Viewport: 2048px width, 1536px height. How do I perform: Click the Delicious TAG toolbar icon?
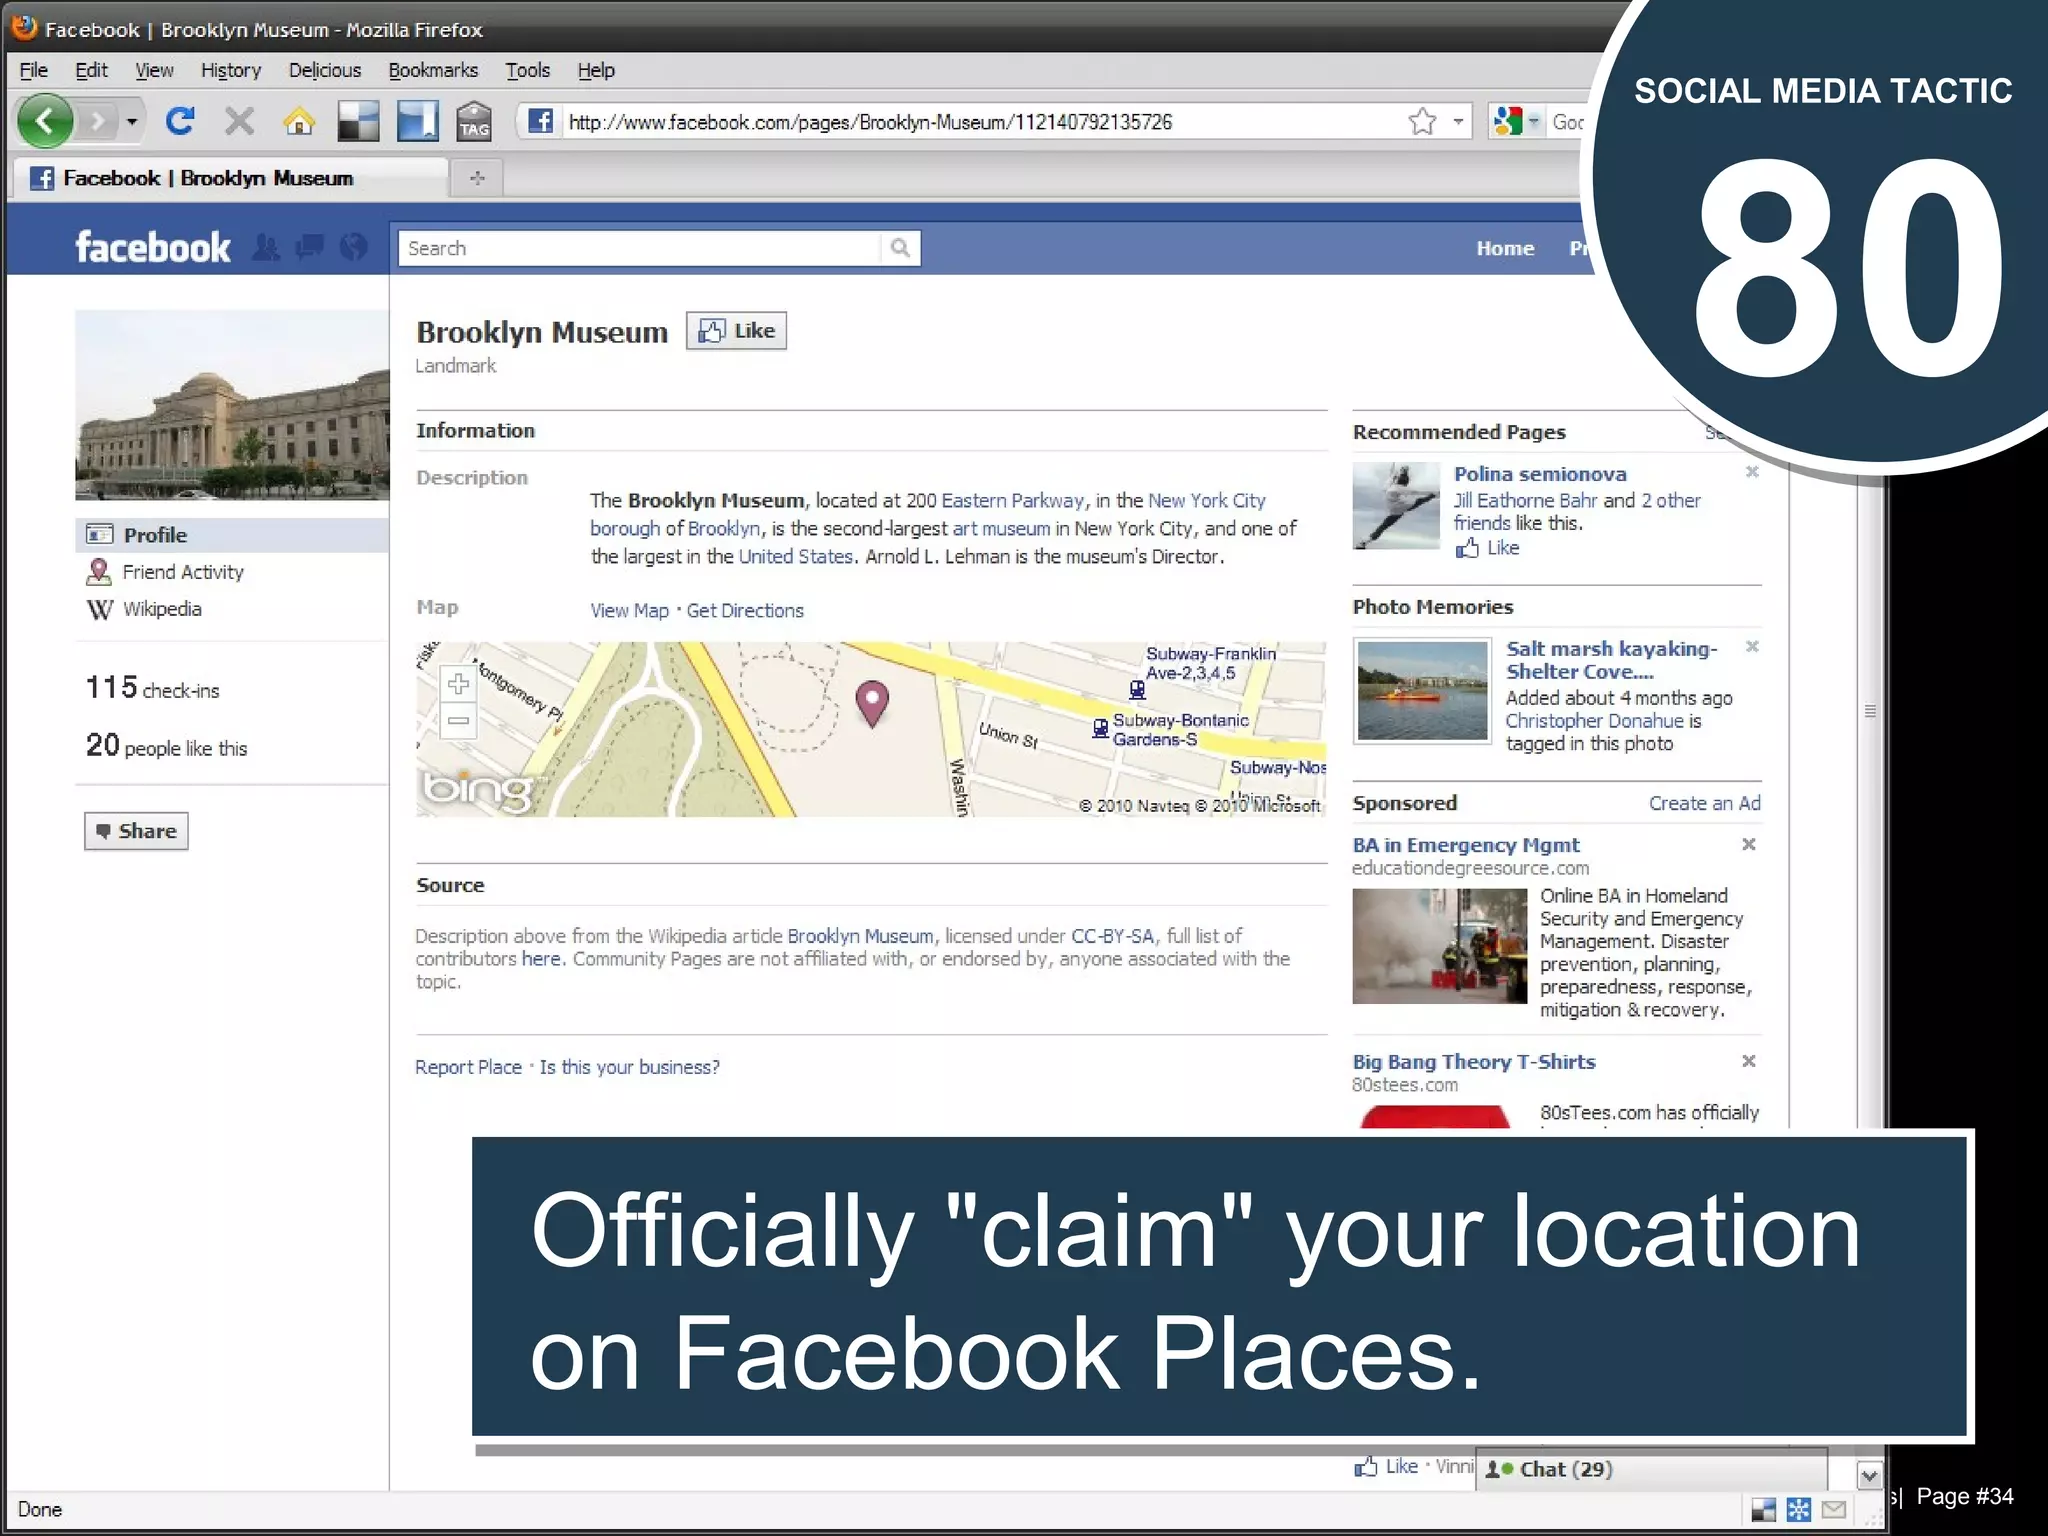coord(474,122)
